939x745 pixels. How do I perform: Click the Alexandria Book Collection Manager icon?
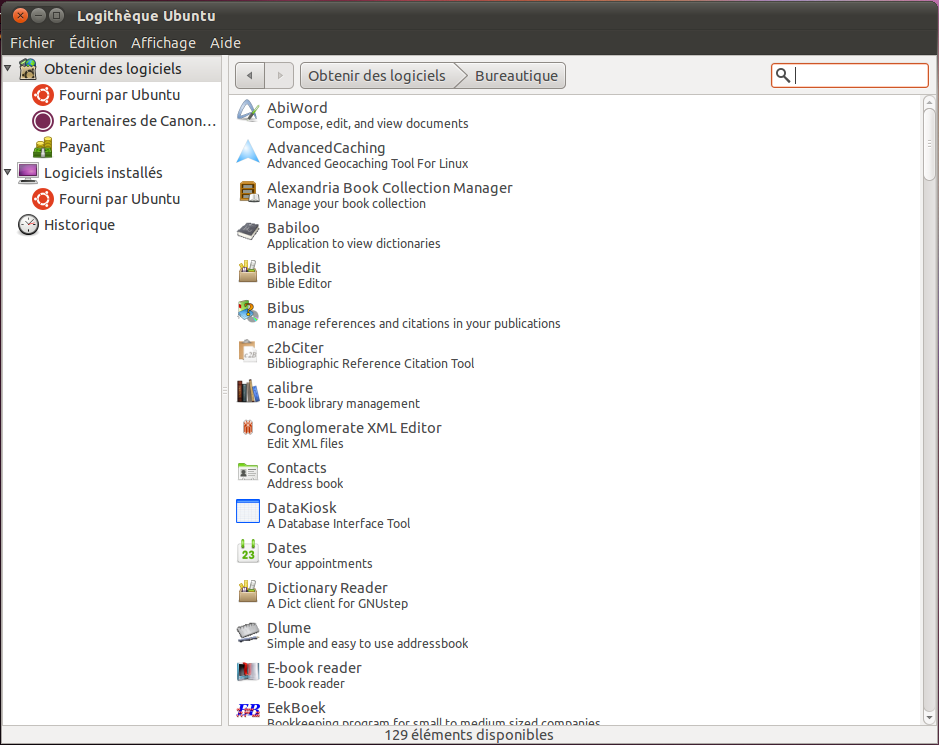248,192
